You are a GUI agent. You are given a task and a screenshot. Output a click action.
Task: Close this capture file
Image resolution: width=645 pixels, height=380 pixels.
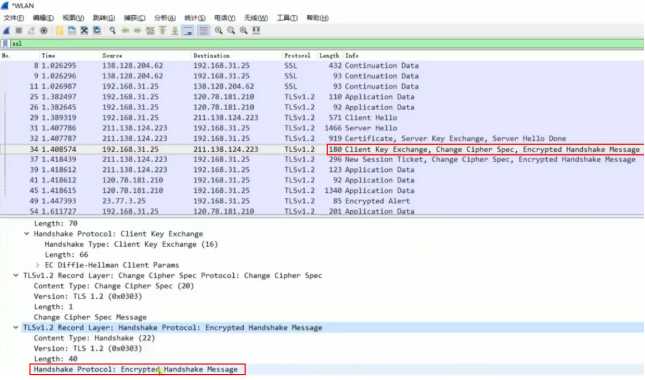point(84,30)
